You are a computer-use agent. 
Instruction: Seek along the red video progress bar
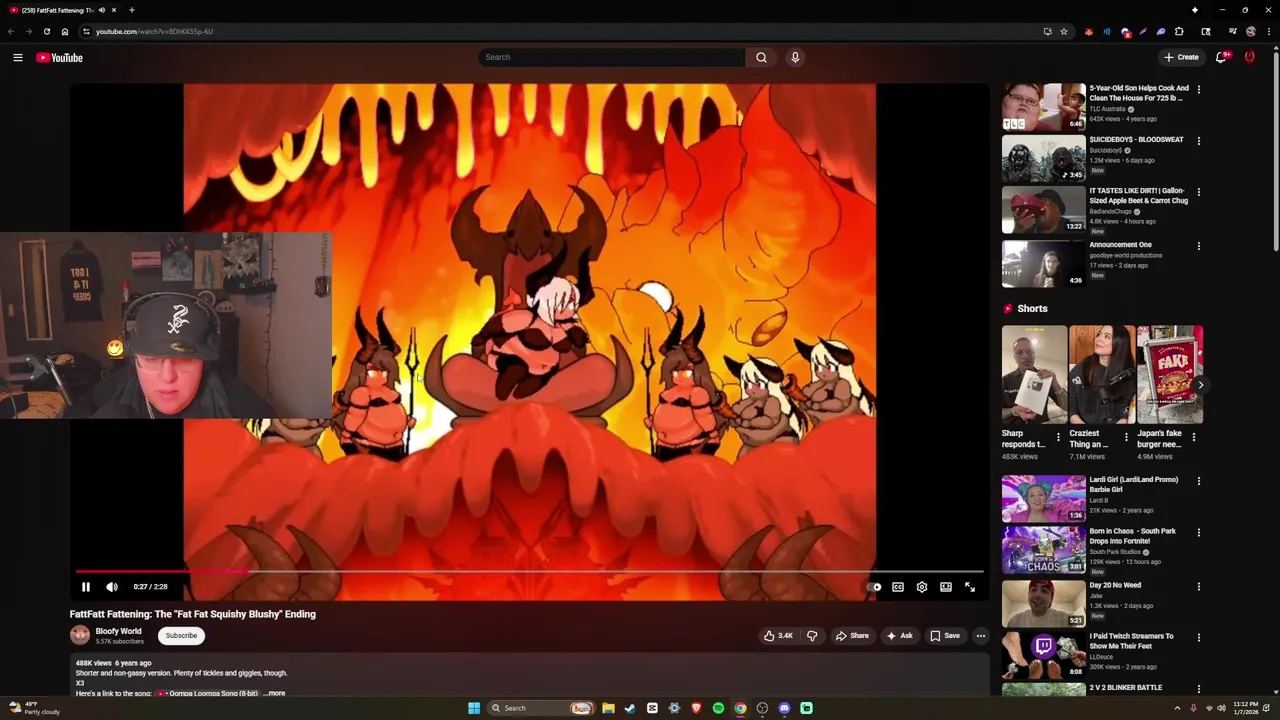[529, 572]
